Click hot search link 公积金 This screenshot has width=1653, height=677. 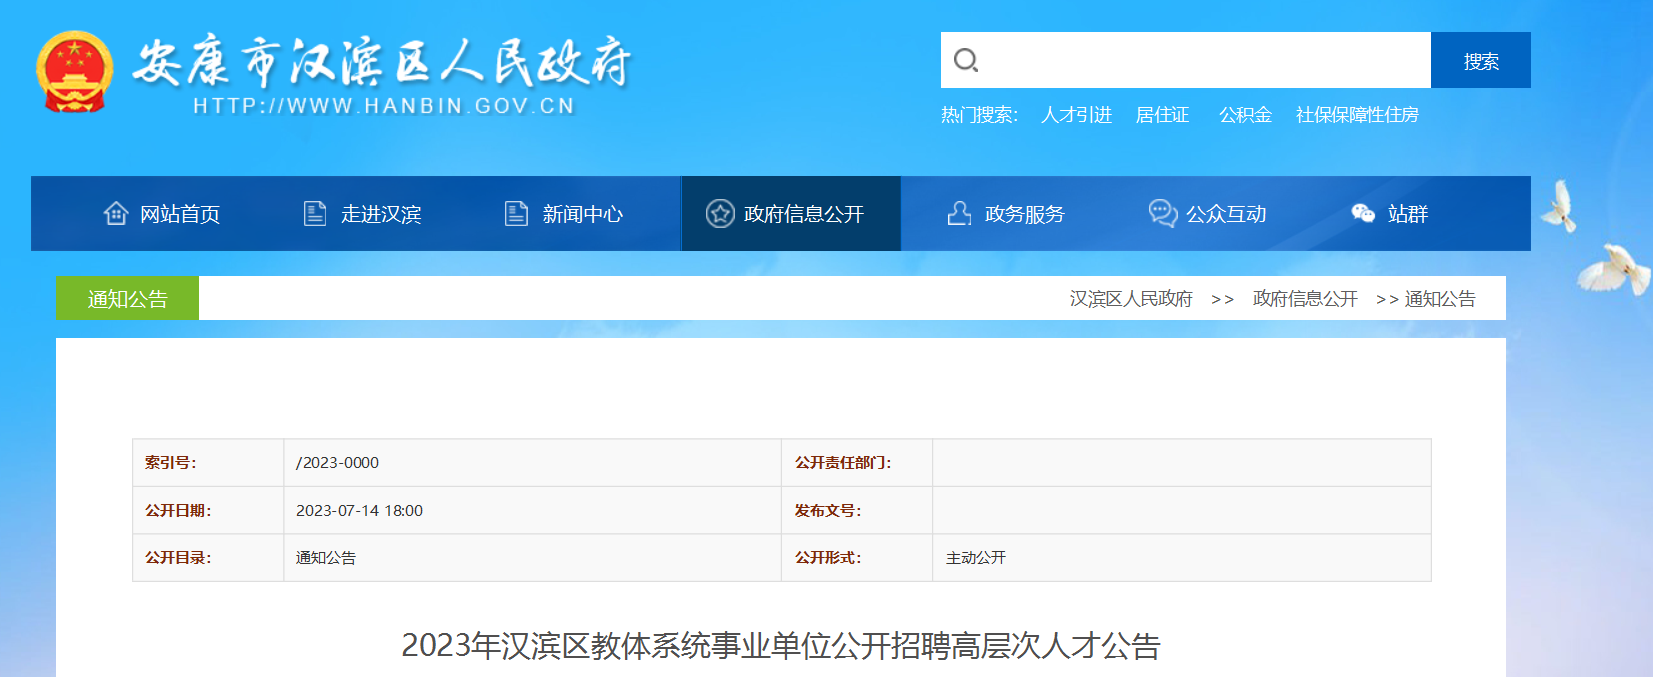(x=1245, y=115)
